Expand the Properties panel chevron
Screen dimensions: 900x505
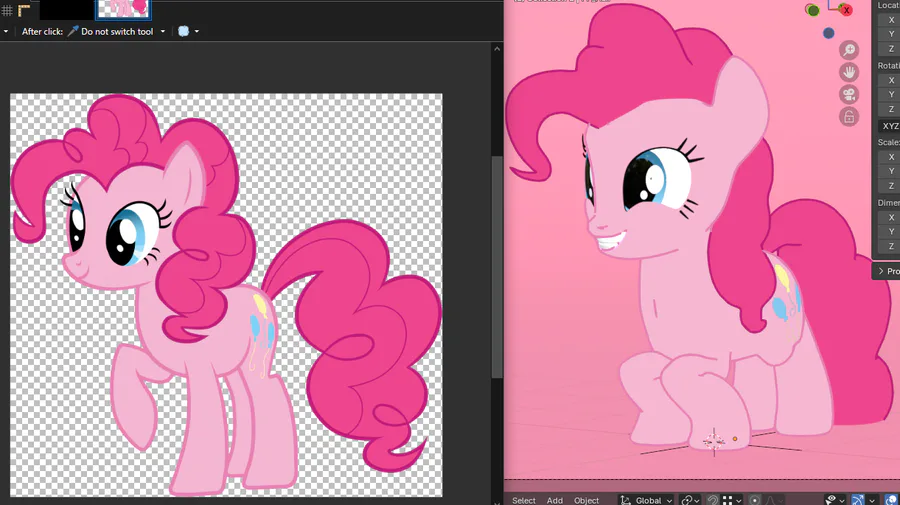pyautogui.click(x=881, y=271)
